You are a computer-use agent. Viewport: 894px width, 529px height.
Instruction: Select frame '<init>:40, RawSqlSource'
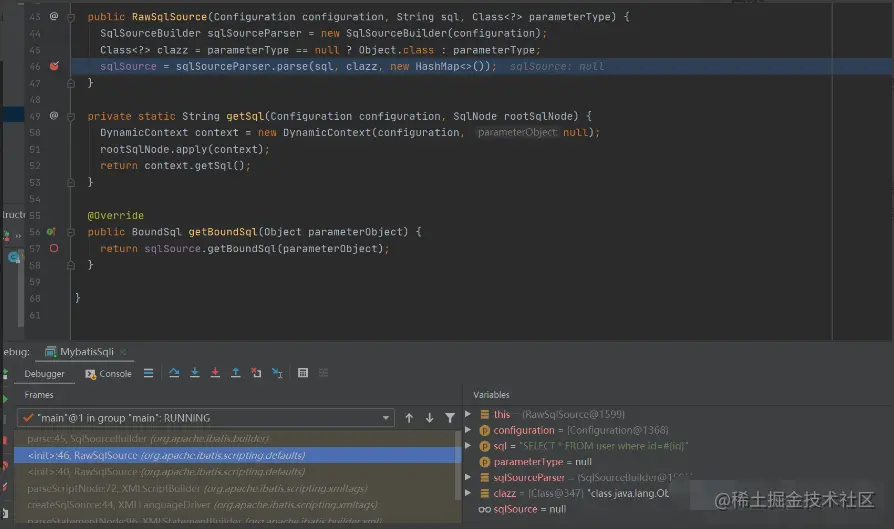pyautogui.click(x=236, y=471)
